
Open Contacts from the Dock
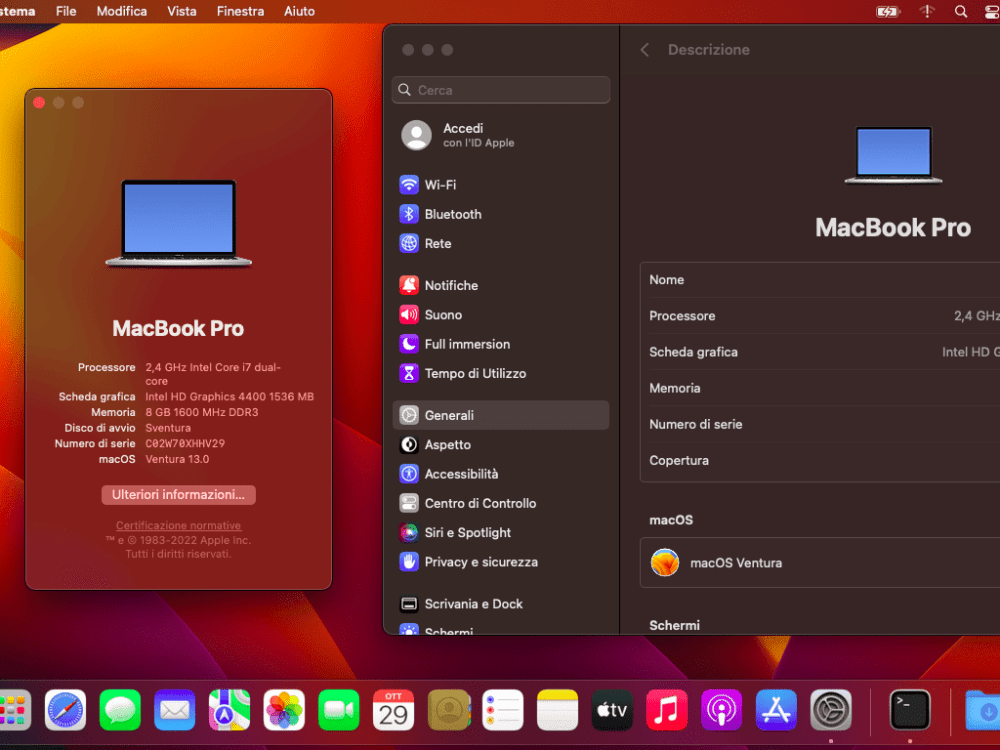[448, 710]
